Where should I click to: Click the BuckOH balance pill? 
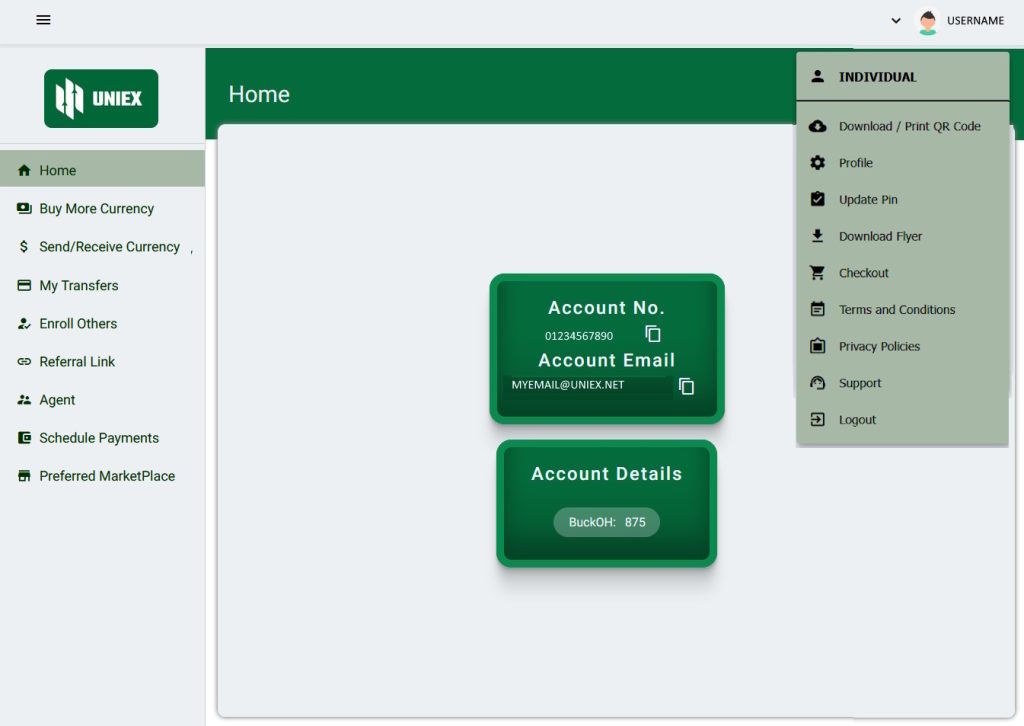[607, 522]
